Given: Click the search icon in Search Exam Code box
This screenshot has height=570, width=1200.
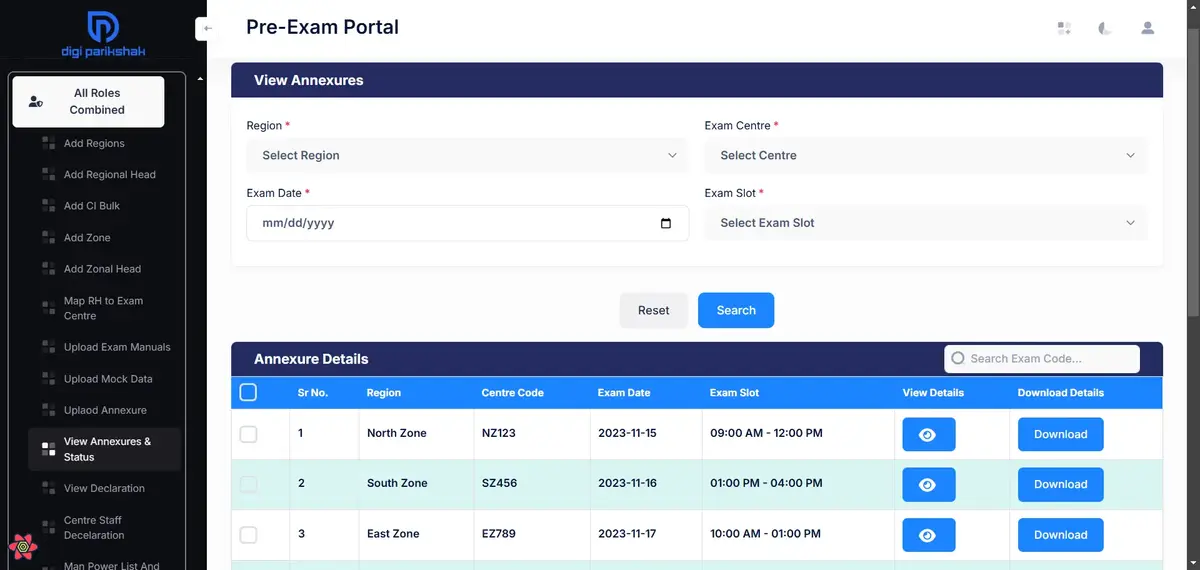Looking at the screenshot, I should click(958, 358).
